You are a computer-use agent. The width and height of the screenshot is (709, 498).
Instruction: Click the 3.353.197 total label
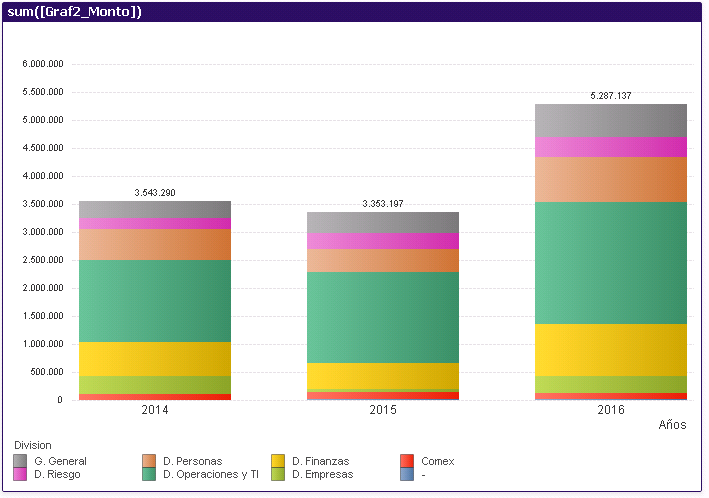(383, 204)
